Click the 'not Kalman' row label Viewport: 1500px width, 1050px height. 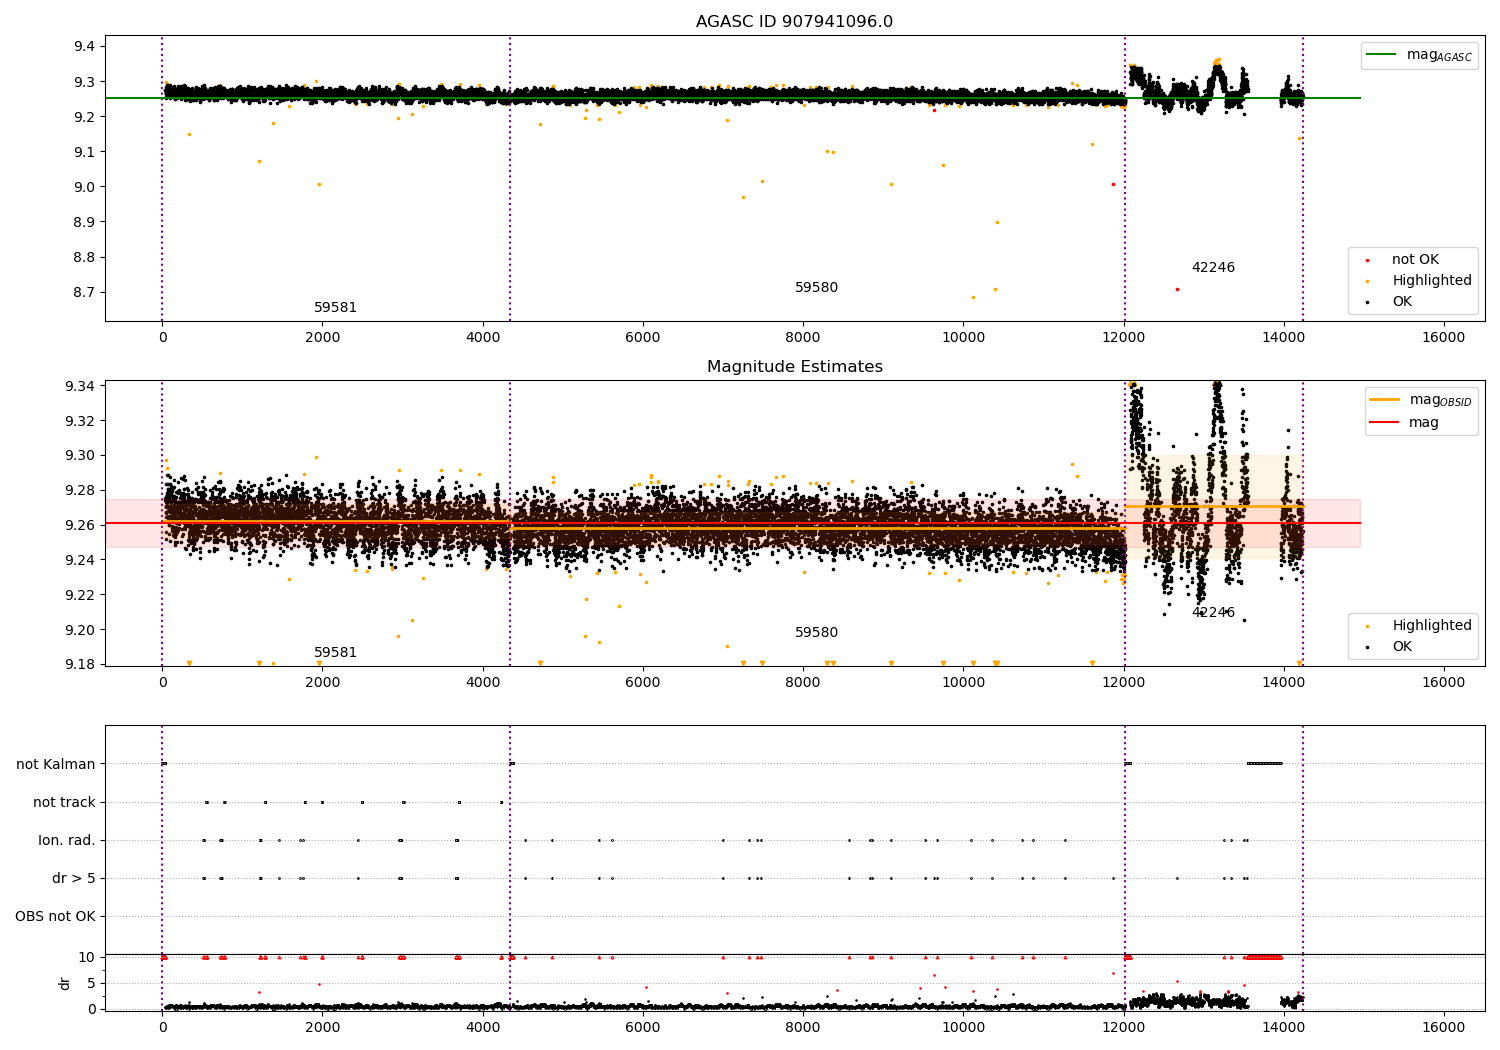pos(56,765)
